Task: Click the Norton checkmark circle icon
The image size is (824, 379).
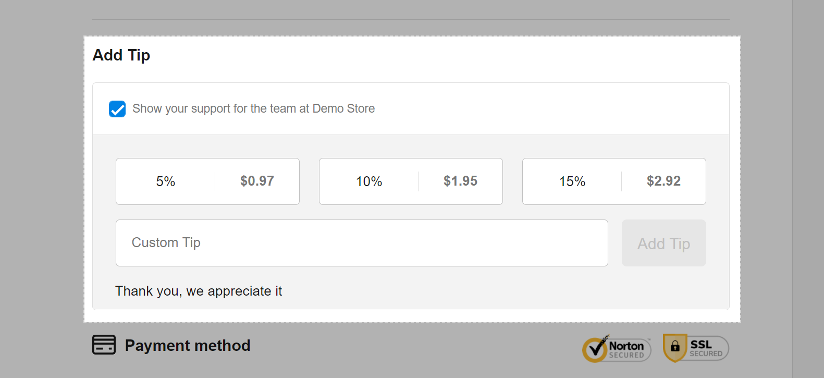Action: (595, 349)
